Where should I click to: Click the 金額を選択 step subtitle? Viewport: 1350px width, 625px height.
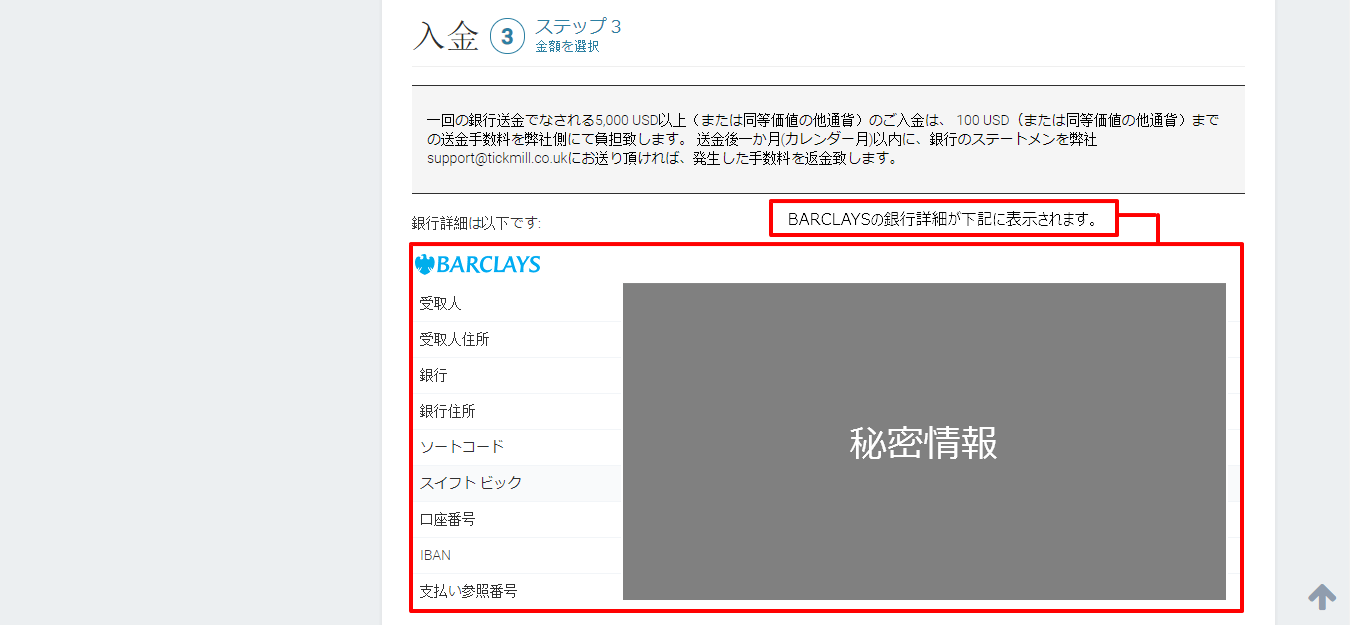click(x=567, y=46)
